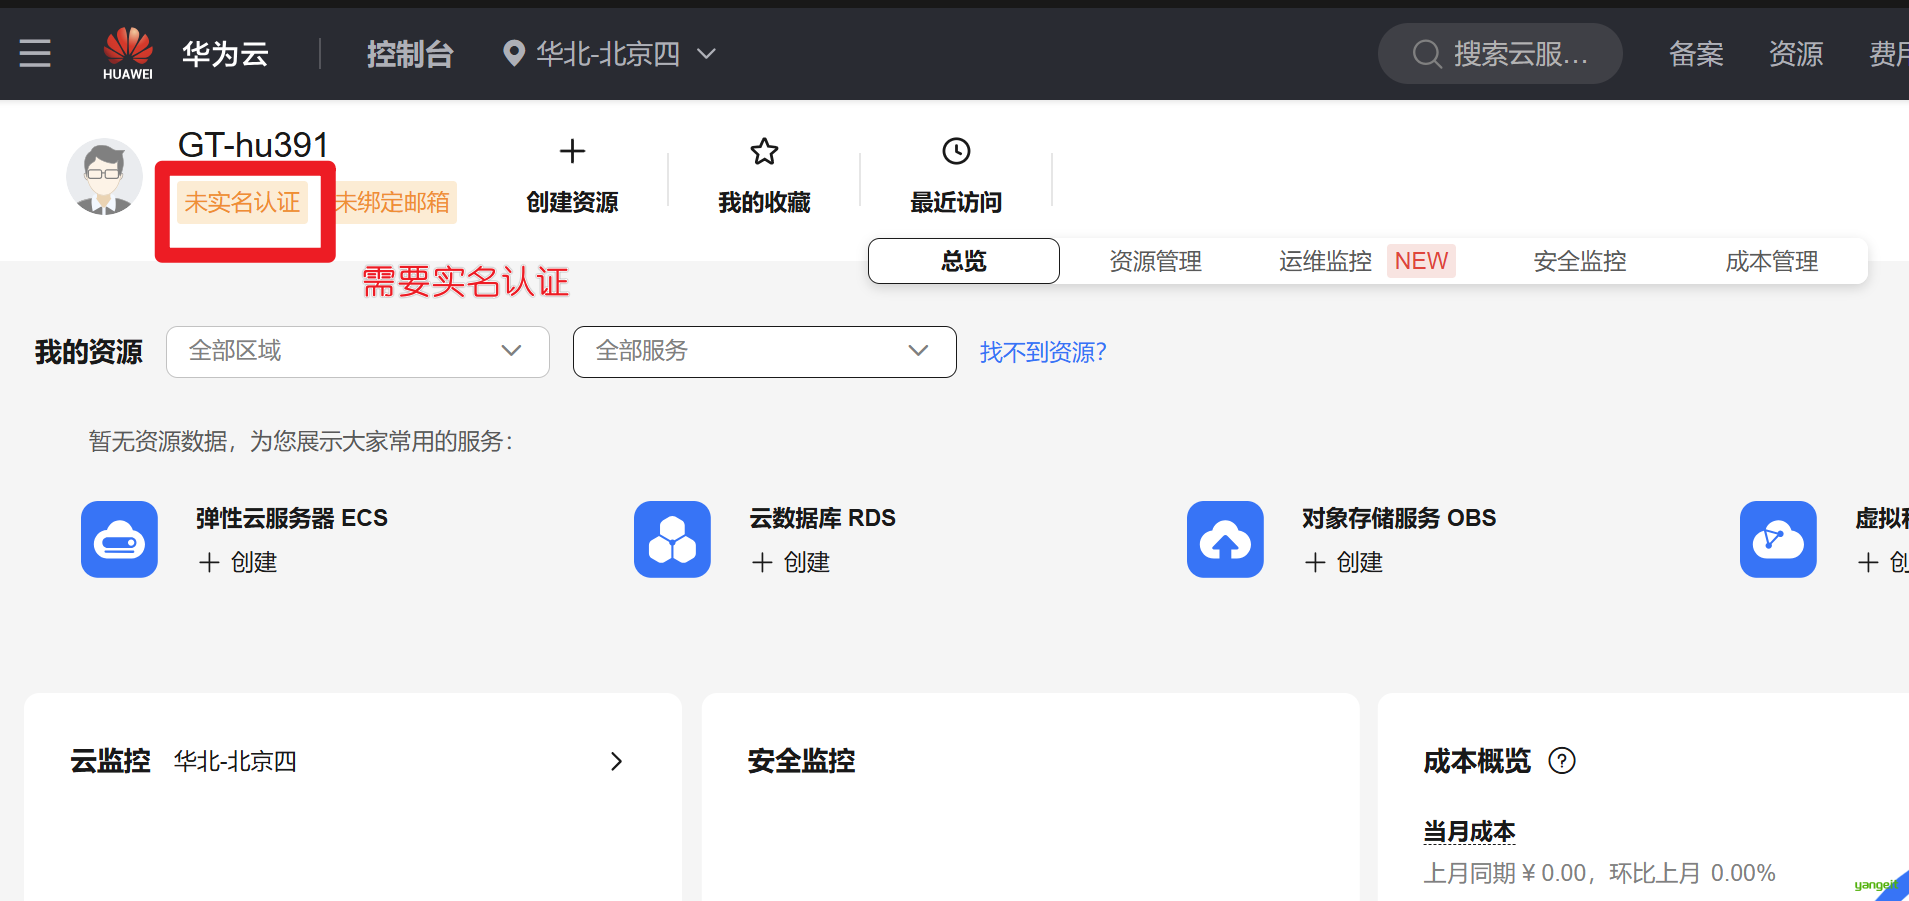Switch to the 资源管理 tab
1909x901 pixels.
(x=1156, y=261)
